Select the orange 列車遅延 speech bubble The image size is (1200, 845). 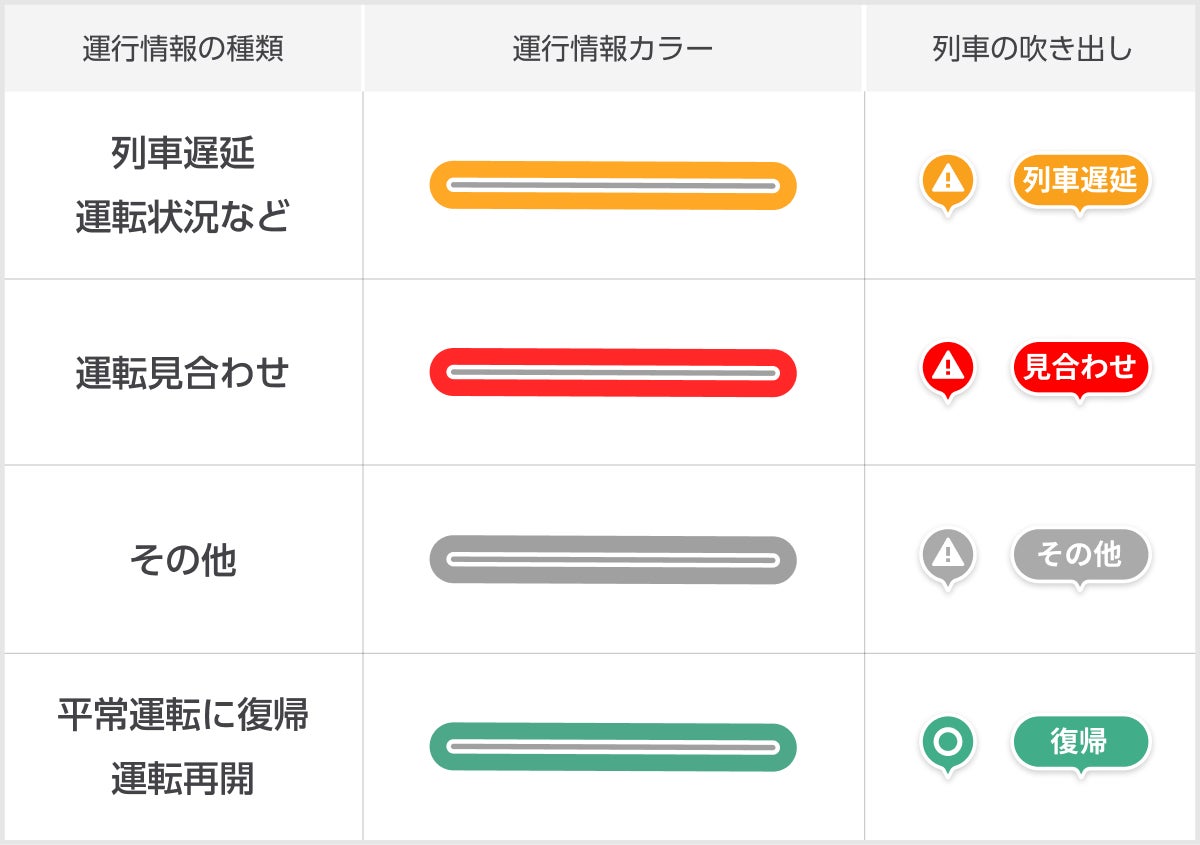[x=1080, y=180]
